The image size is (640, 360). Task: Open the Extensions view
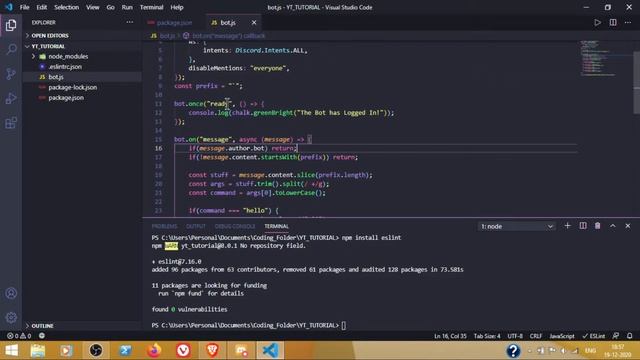[x=11, y=123]
